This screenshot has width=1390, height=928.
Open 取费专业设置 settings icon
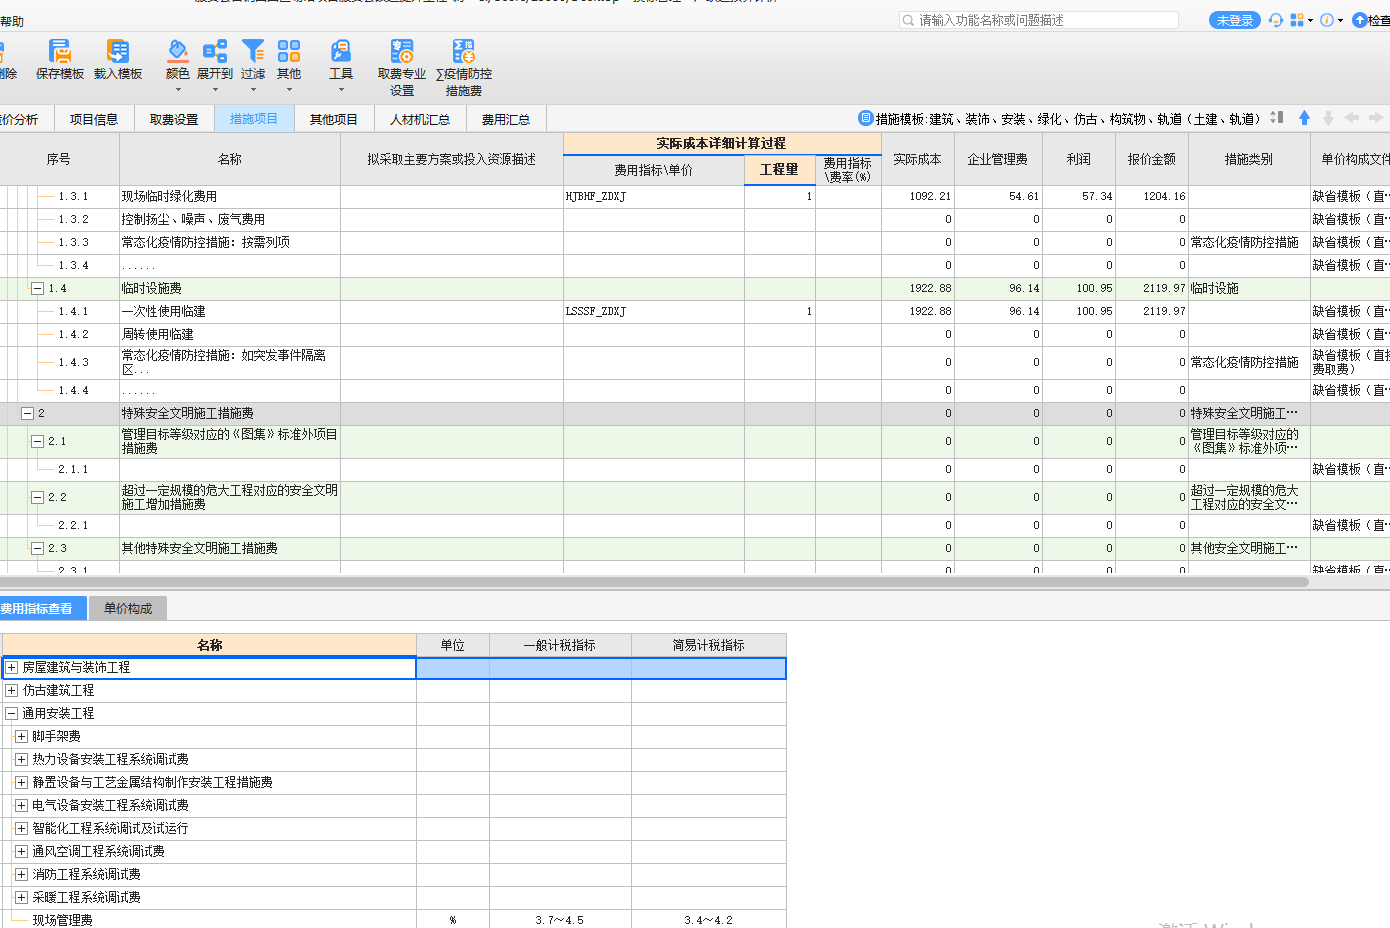(402, 51)
